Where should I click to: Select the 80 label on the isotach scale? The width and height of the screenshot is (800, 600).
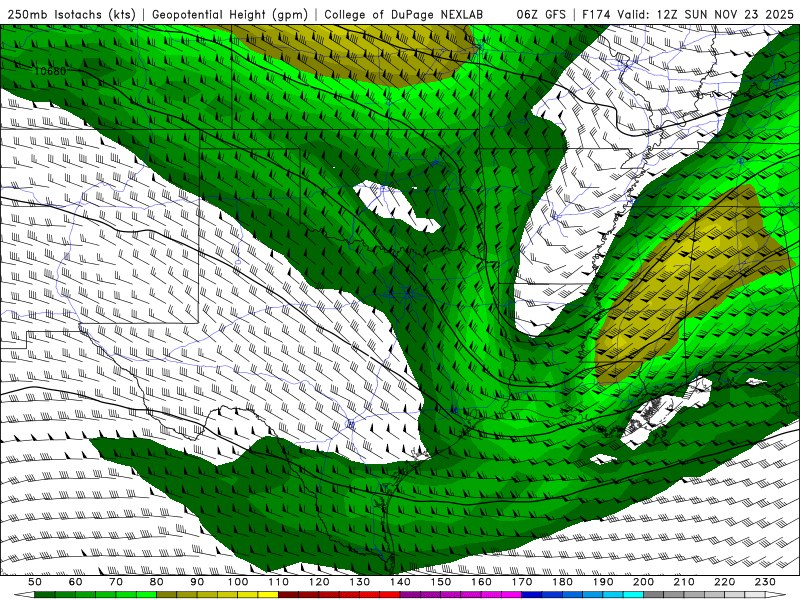click(x=157, y=582)
